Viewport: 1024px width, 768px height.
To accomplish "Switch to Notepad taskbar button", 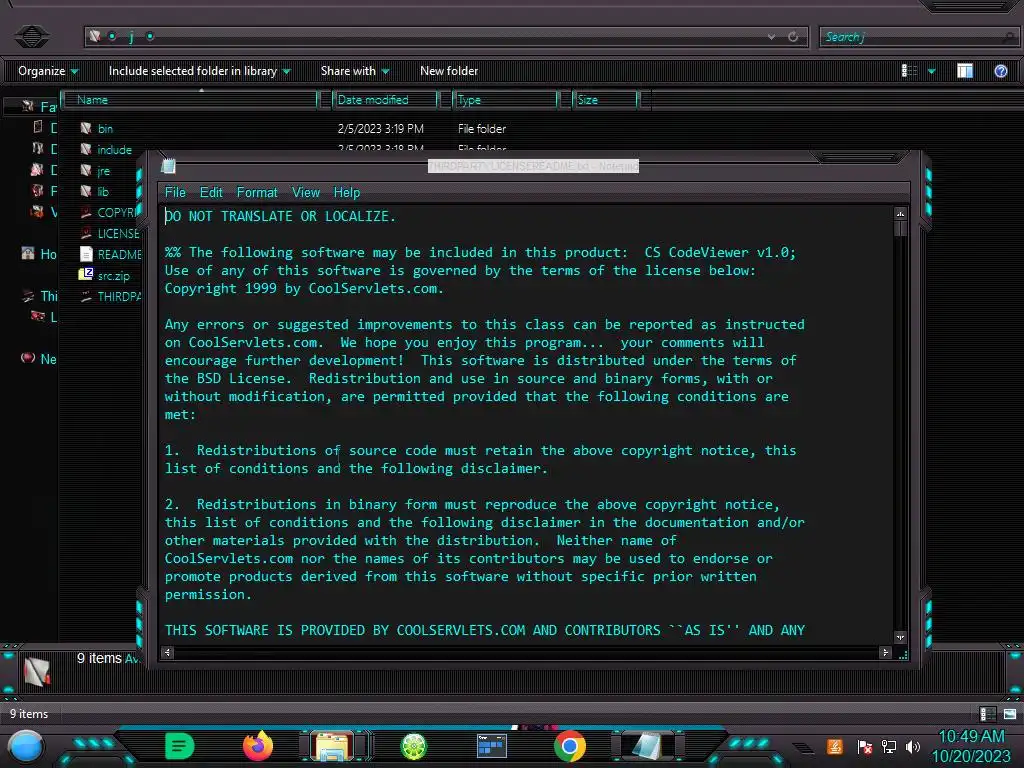I will pyautogui.click(x=647, y=746).
